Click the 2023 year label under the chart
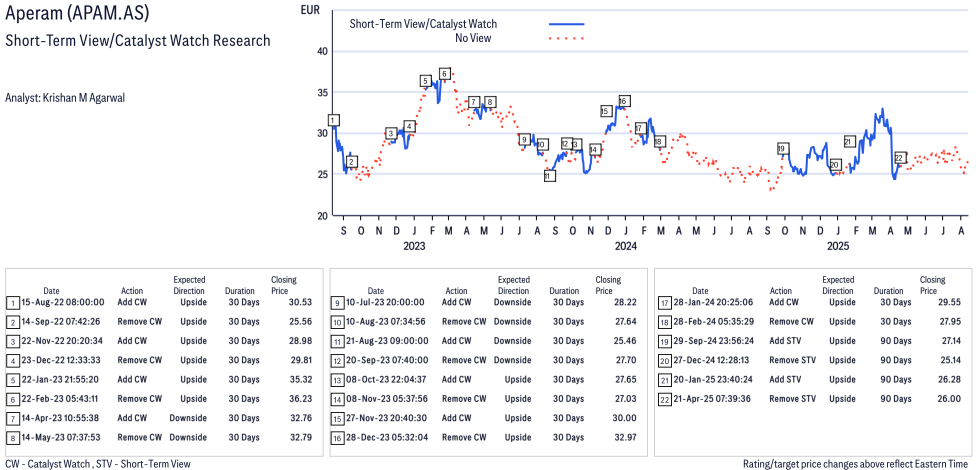 tap(414, 246)
